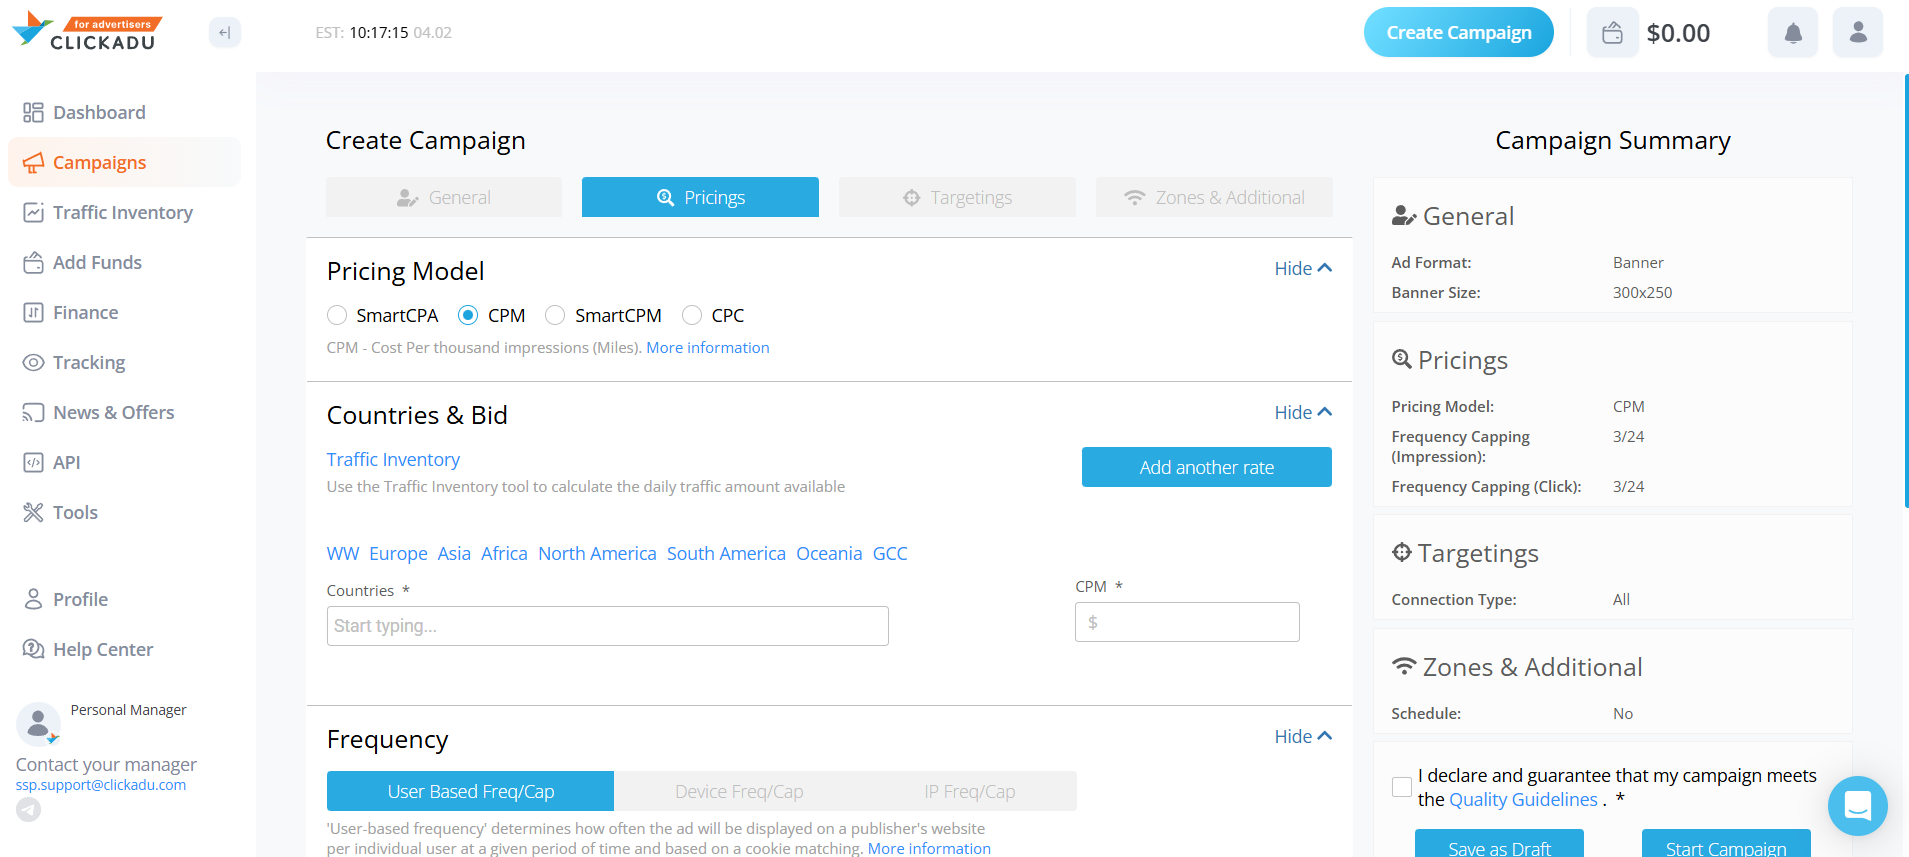Select SmartCPM pricing model

tap(555, 315)
